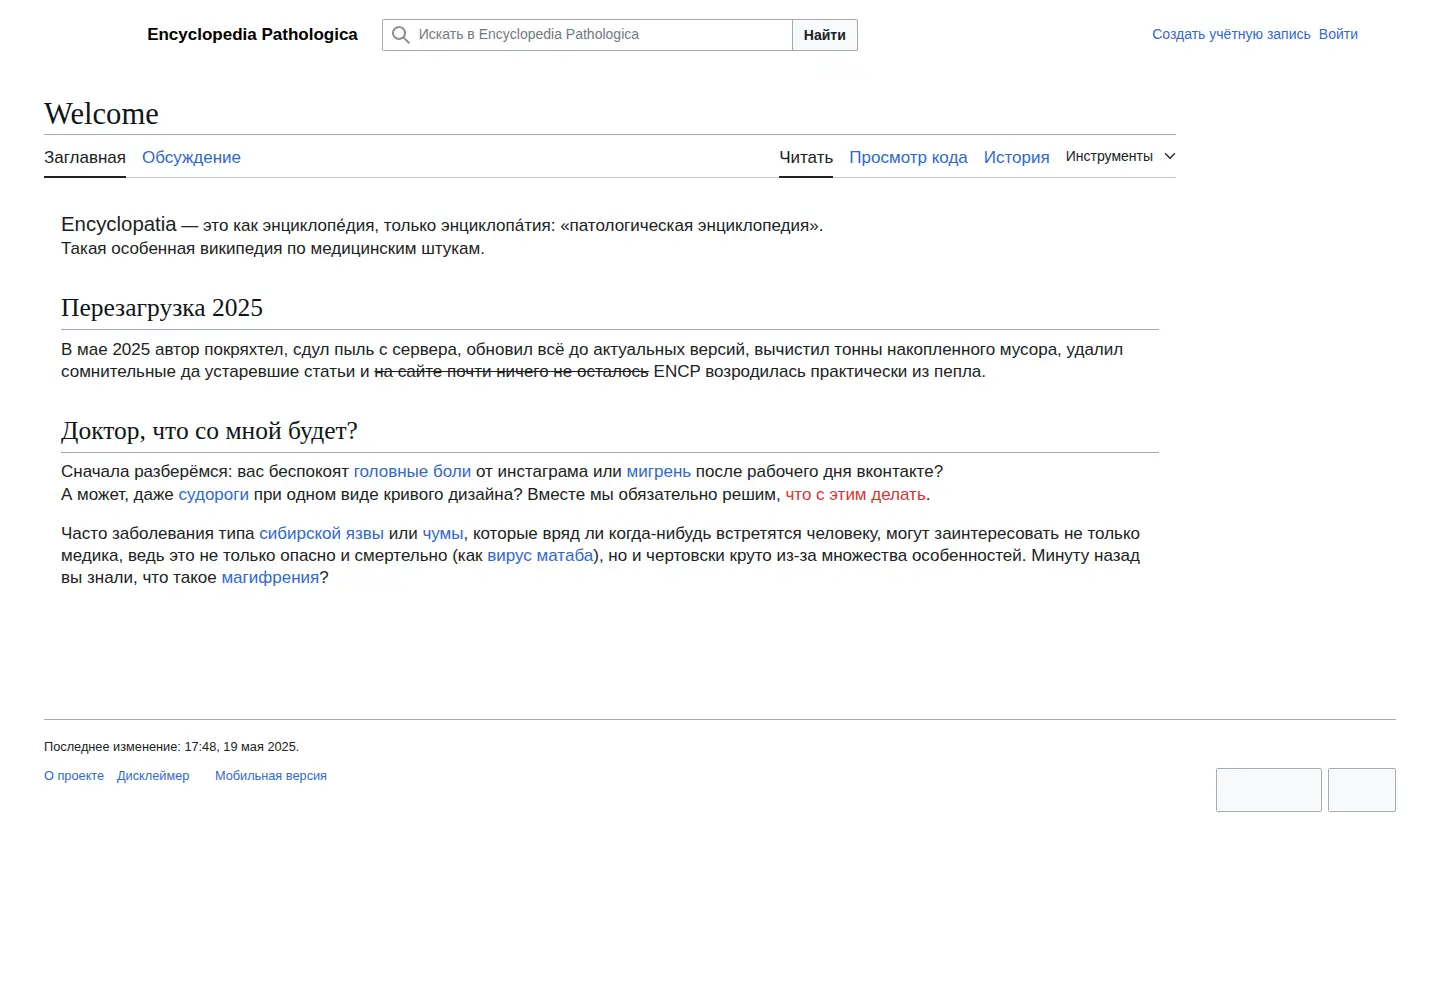The height and width of the screenshot is (1000, 1440).
Task: Click the Доктор, что со мной будет? heading
Action: (x=209, y=431)
